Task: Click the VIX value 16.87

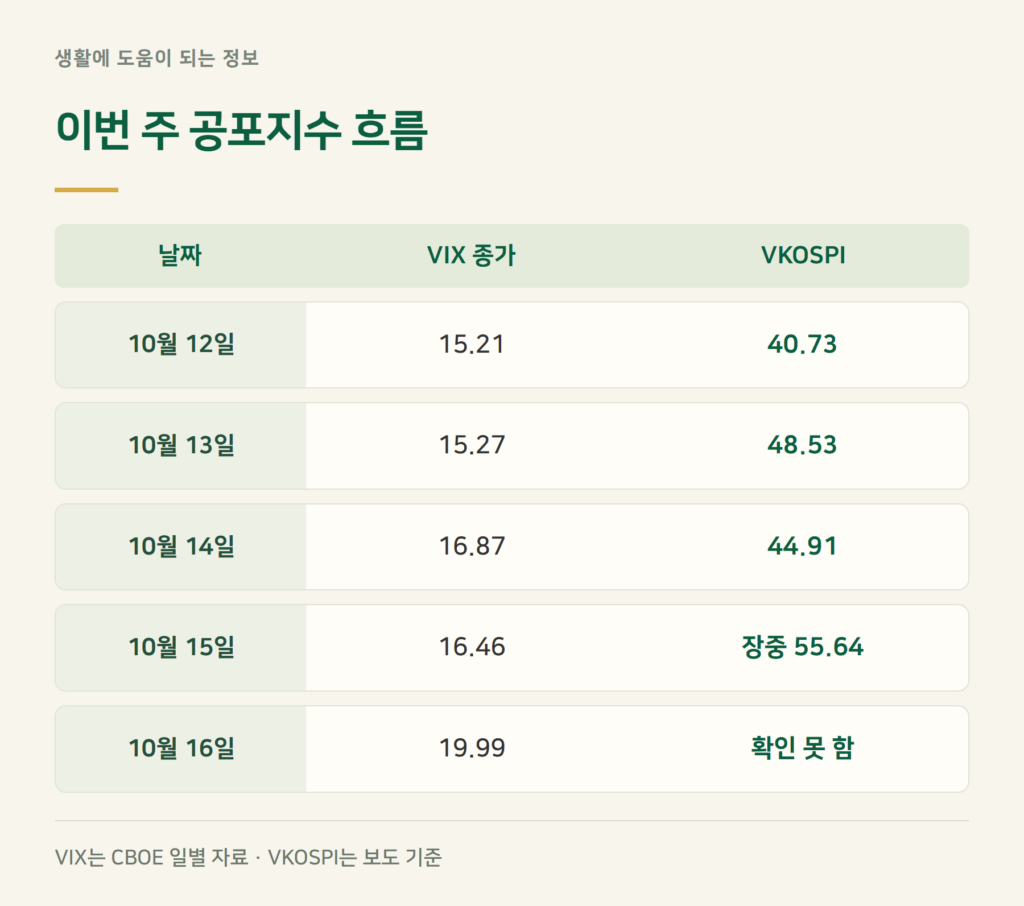Action: tap(472, 547)
